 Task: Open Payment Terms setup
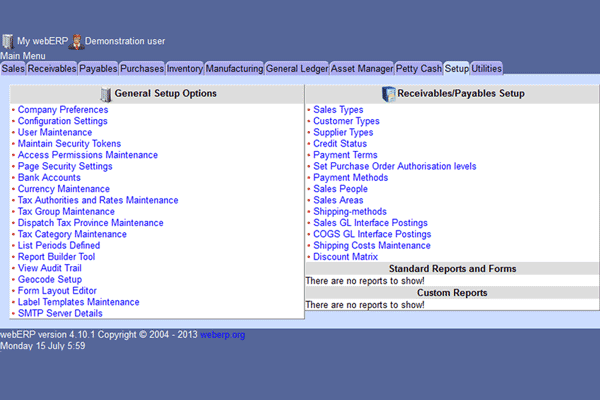pyautogui.click(x=345, y=155)
